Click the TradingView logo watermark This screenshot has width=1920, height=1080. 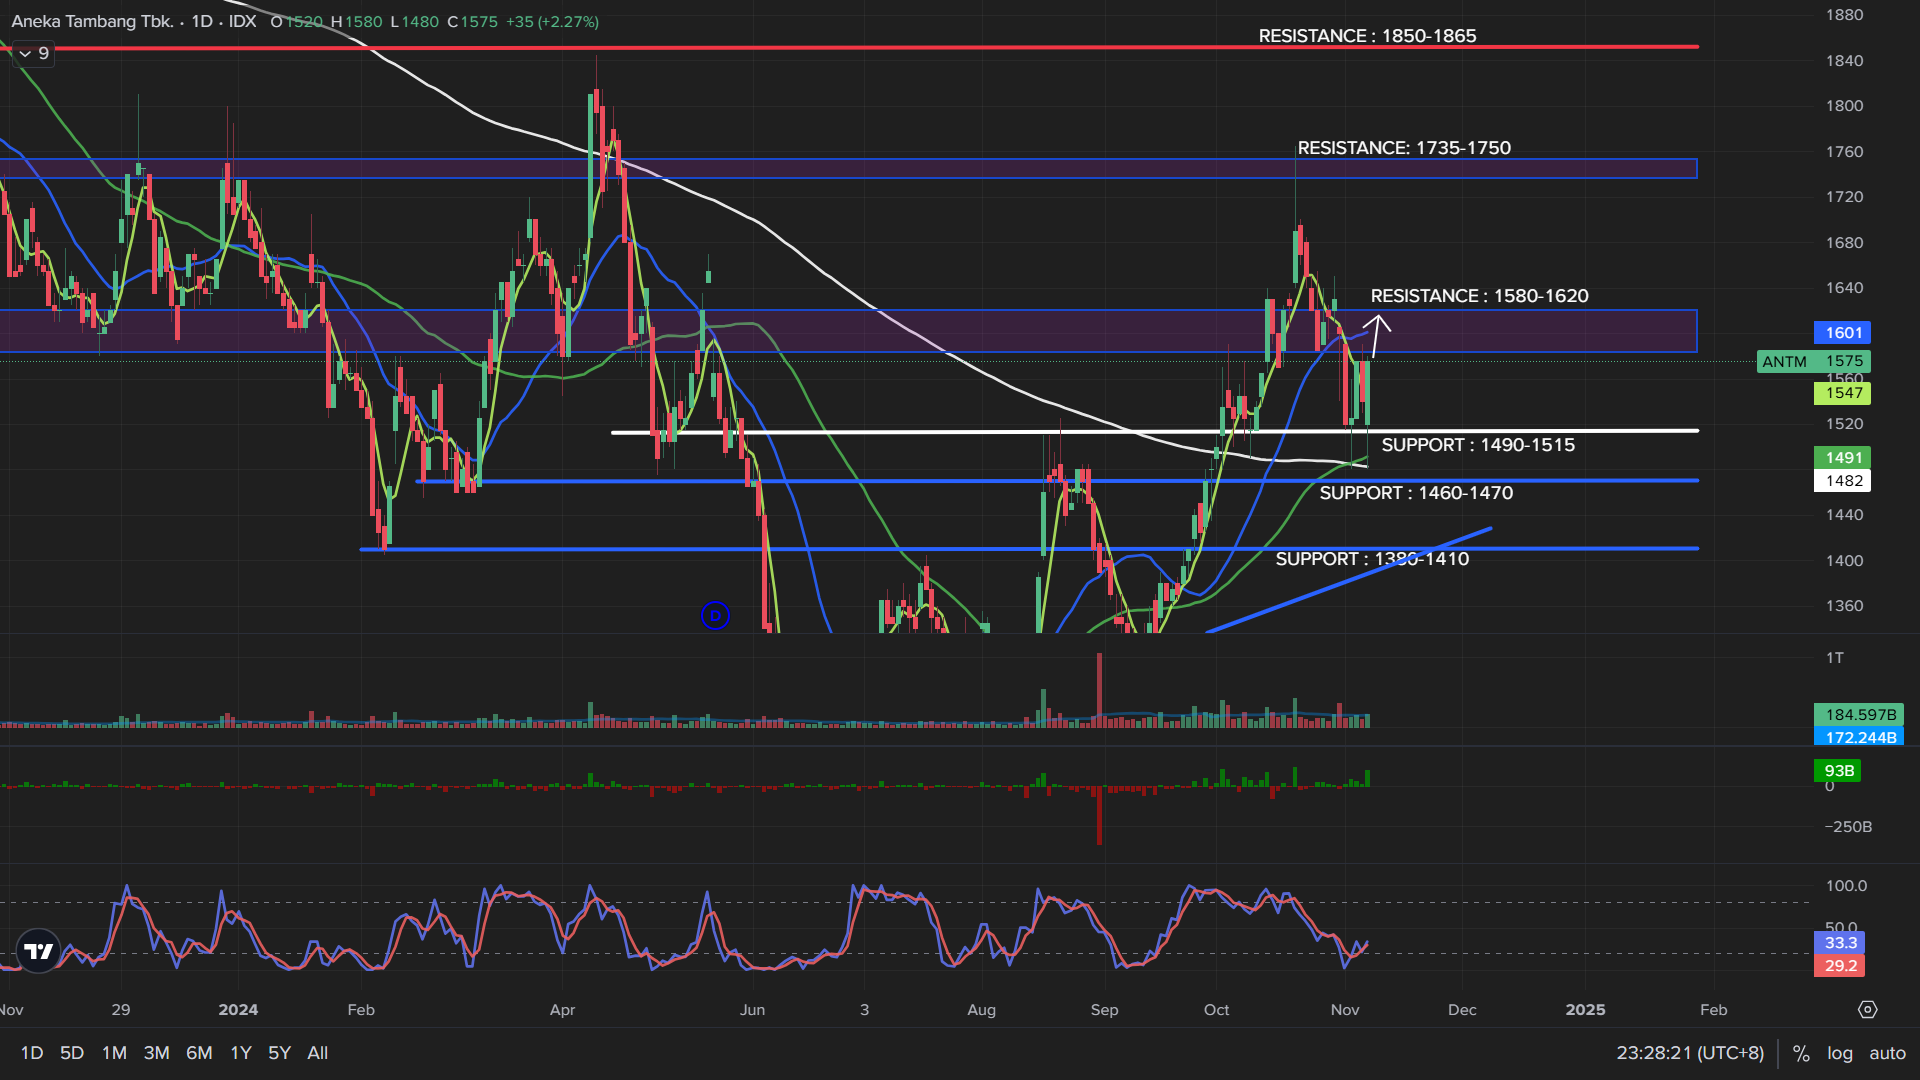click(38, 951)
